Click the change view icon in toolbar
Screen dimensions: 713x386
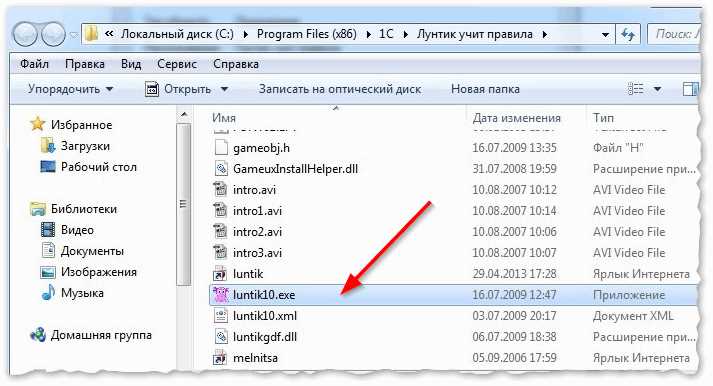pyautogui.click(x=636, y=89)
